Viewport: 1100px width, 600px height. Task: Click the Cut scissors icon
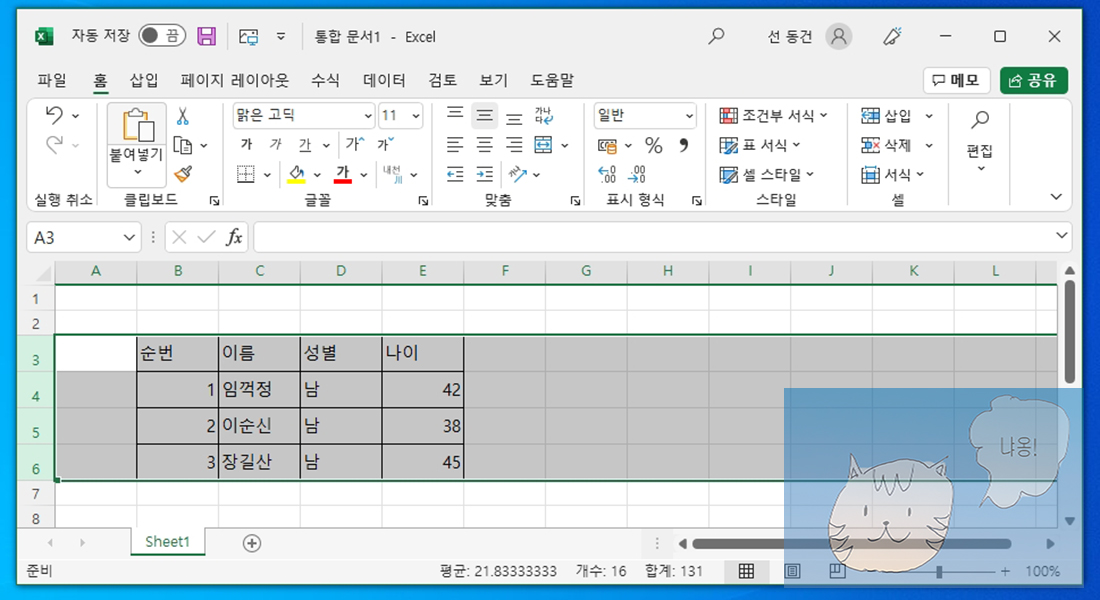coord(182,116)
